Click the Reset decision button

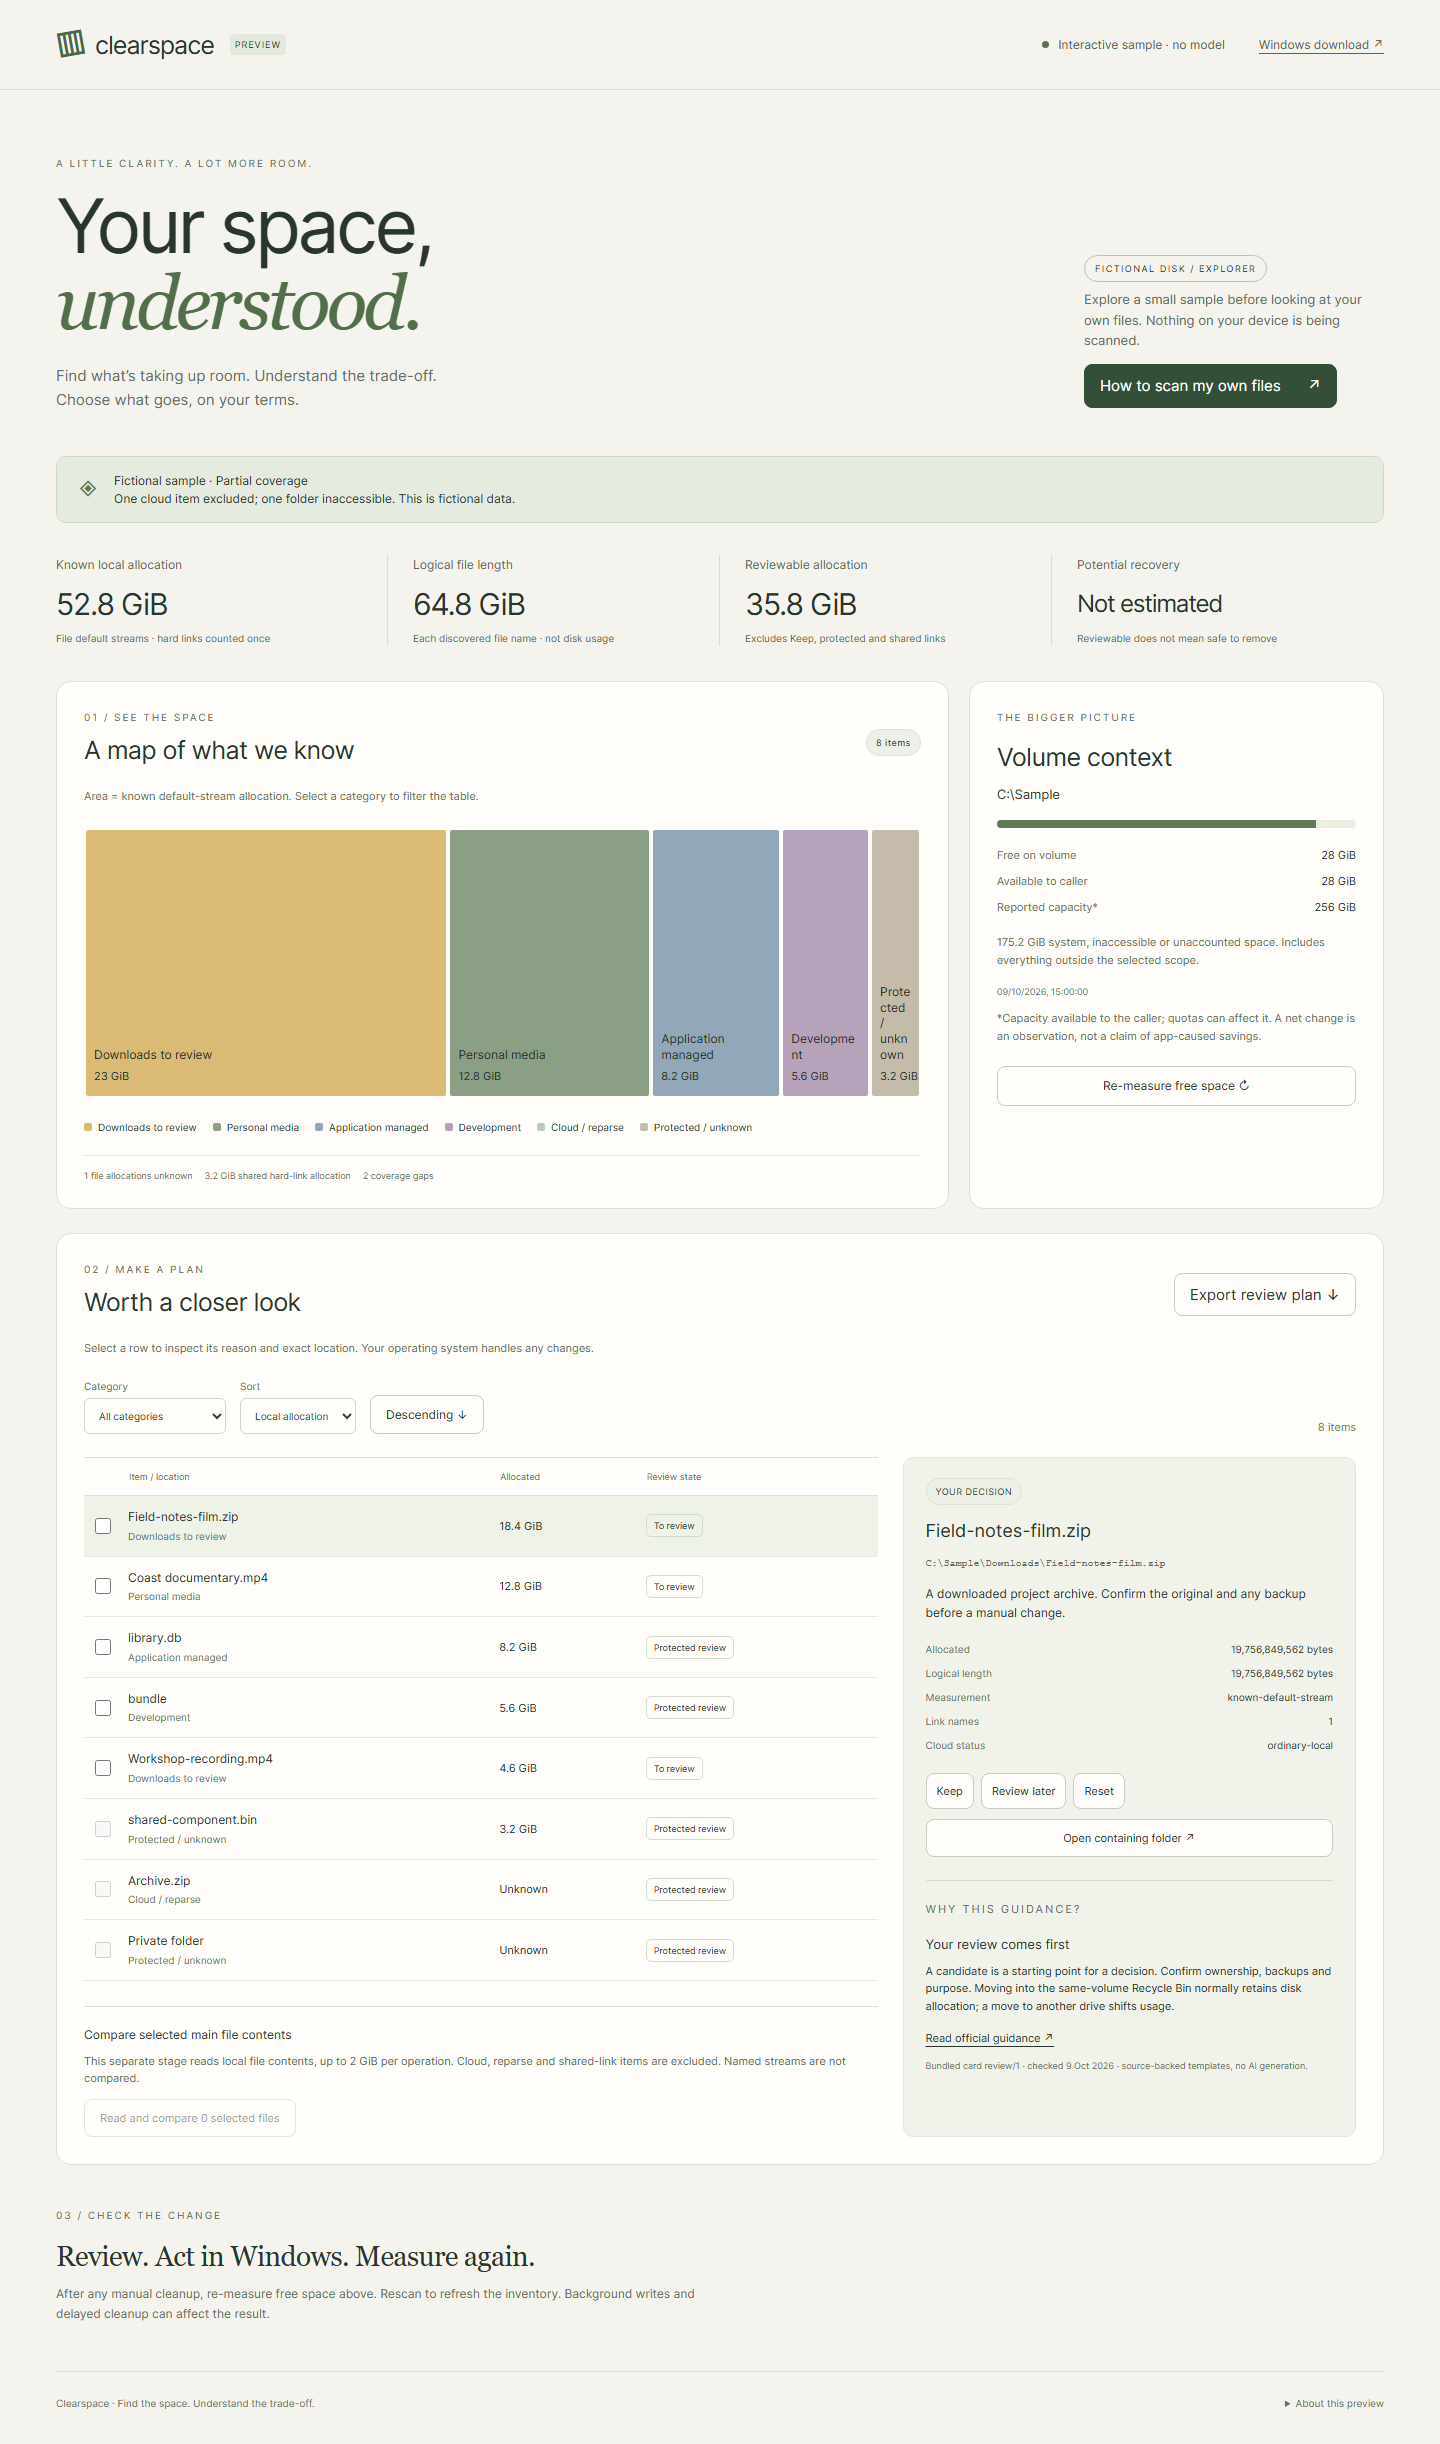point(1099,1791)
